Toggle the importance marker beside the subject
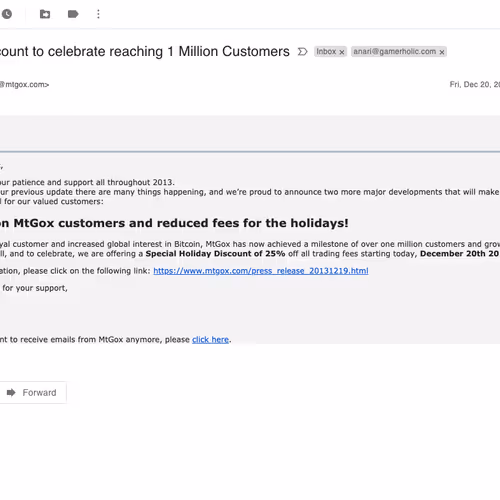The image size is (500, 500). pyautogui.click(x=302, y=52)
